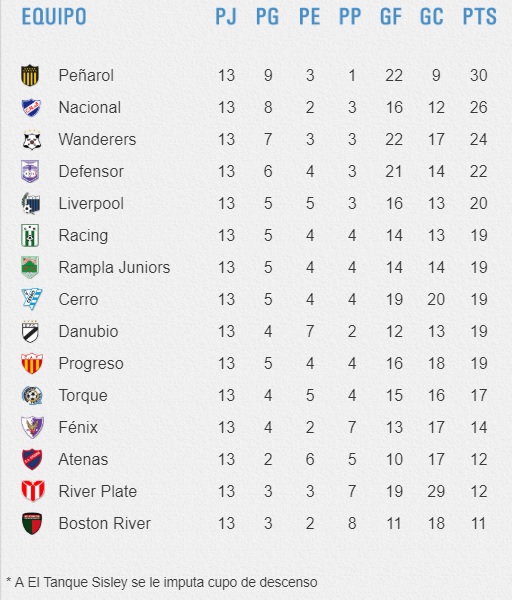512x600 pixels.
Task: Click the Progreso red yellow crest
Action: [x=32, y=363]
